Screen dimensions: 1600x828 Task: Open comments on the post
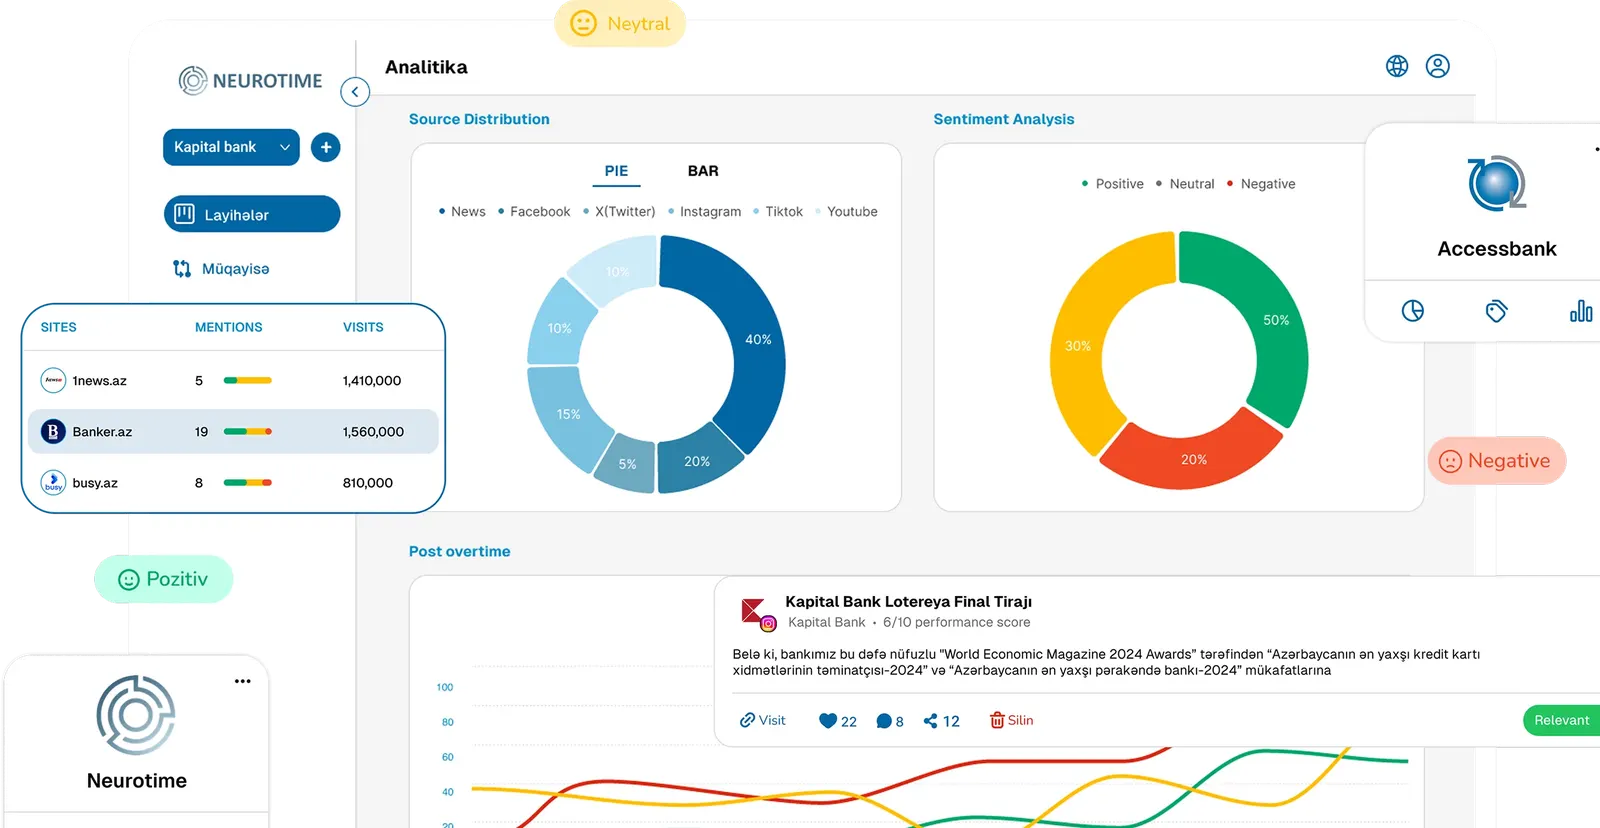884,721
